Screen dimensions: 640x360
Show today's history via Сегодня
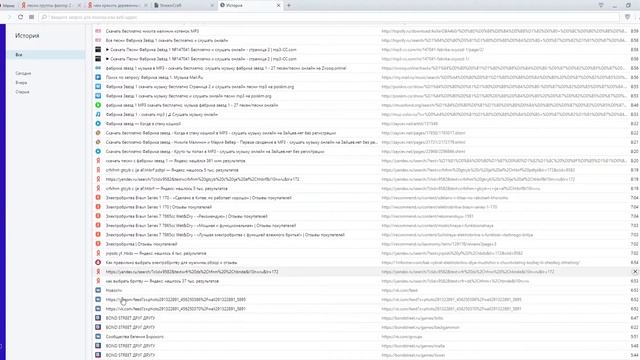(23, 73)
